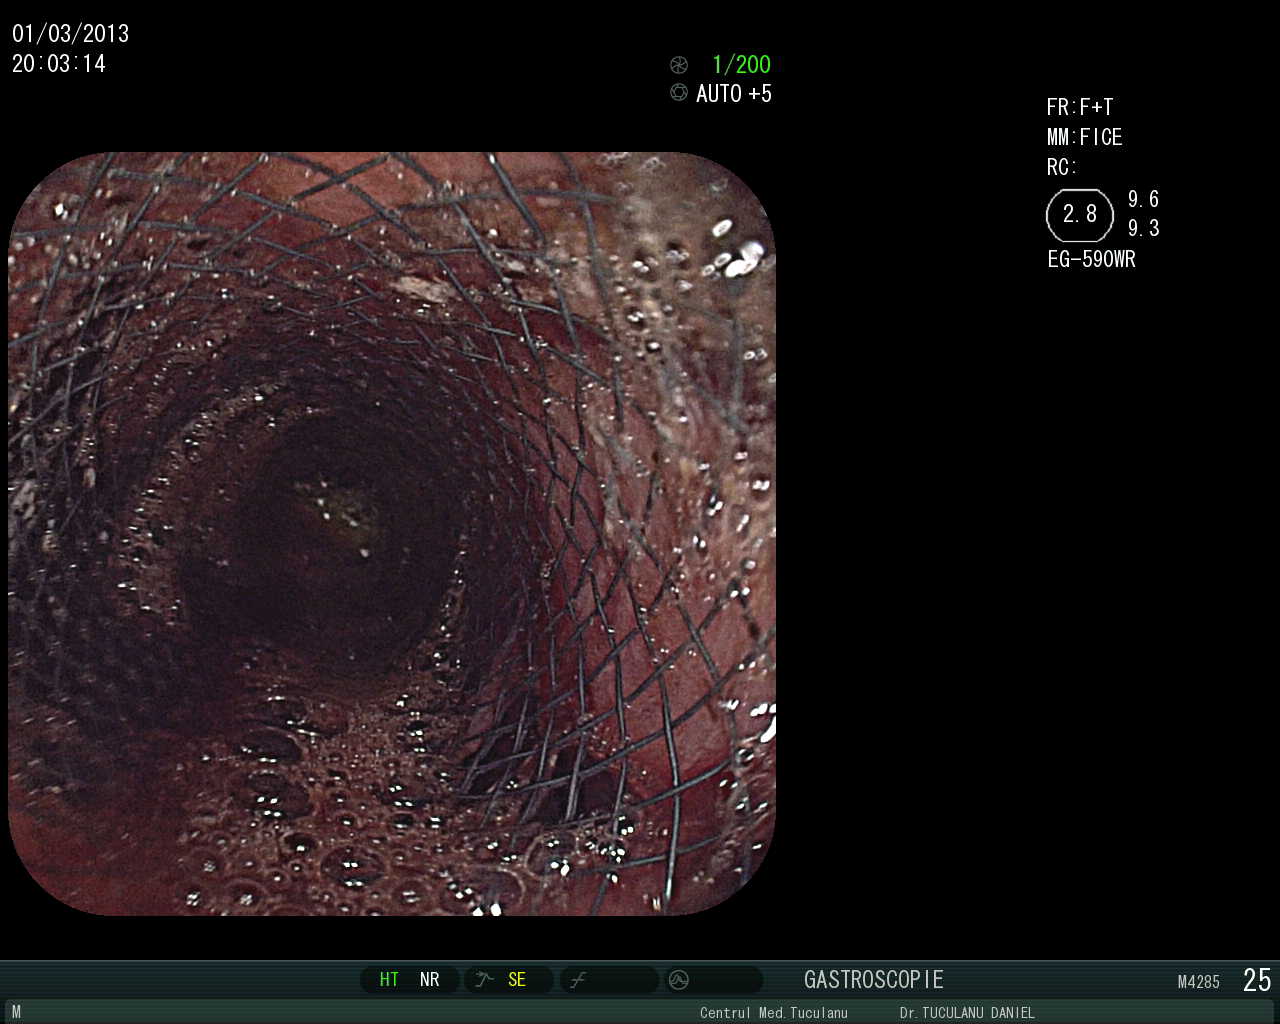Toggle the NR noise reduction indicator
Viewport: 1280px width, 1024px height.
tap(430, 980)
